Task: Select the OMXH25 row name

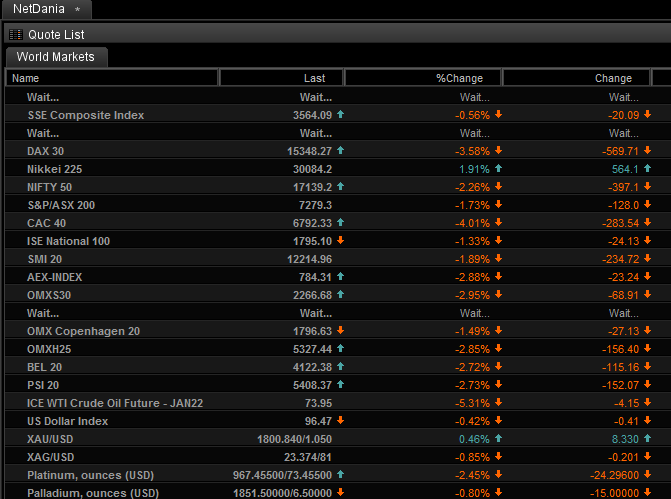Action: 49,349
